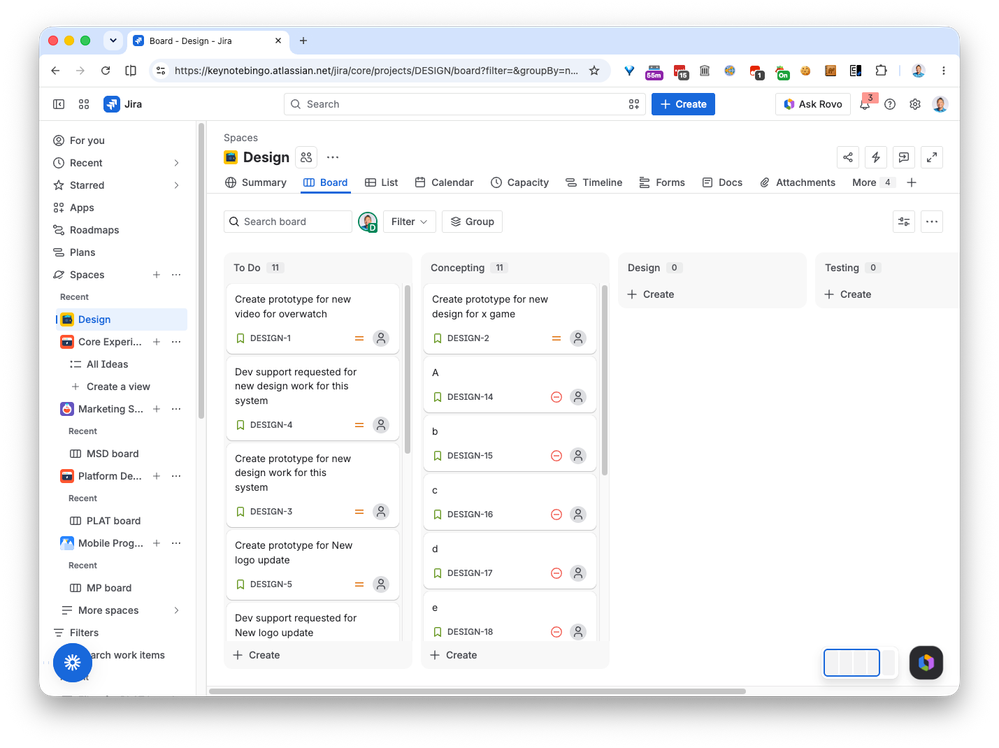999x748 pixels.
Task: Click the feedback icon beside automation
Action: (x=903, y=157)
